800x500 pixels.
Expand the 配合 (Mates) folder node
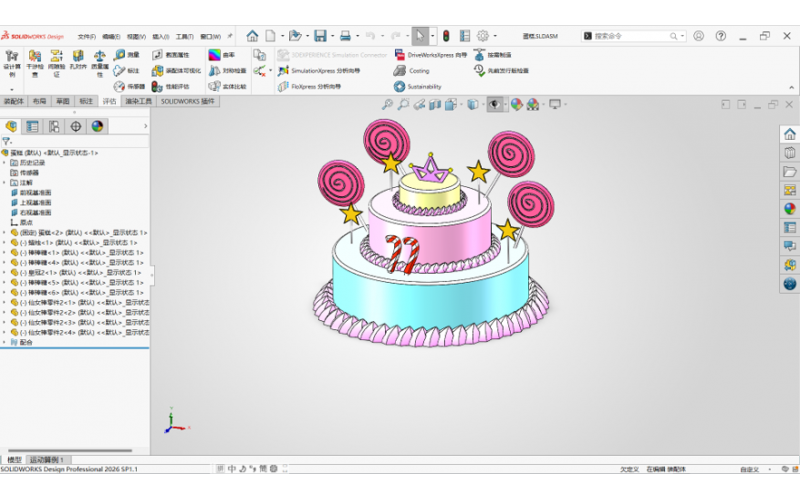click(x=5, y=342)
